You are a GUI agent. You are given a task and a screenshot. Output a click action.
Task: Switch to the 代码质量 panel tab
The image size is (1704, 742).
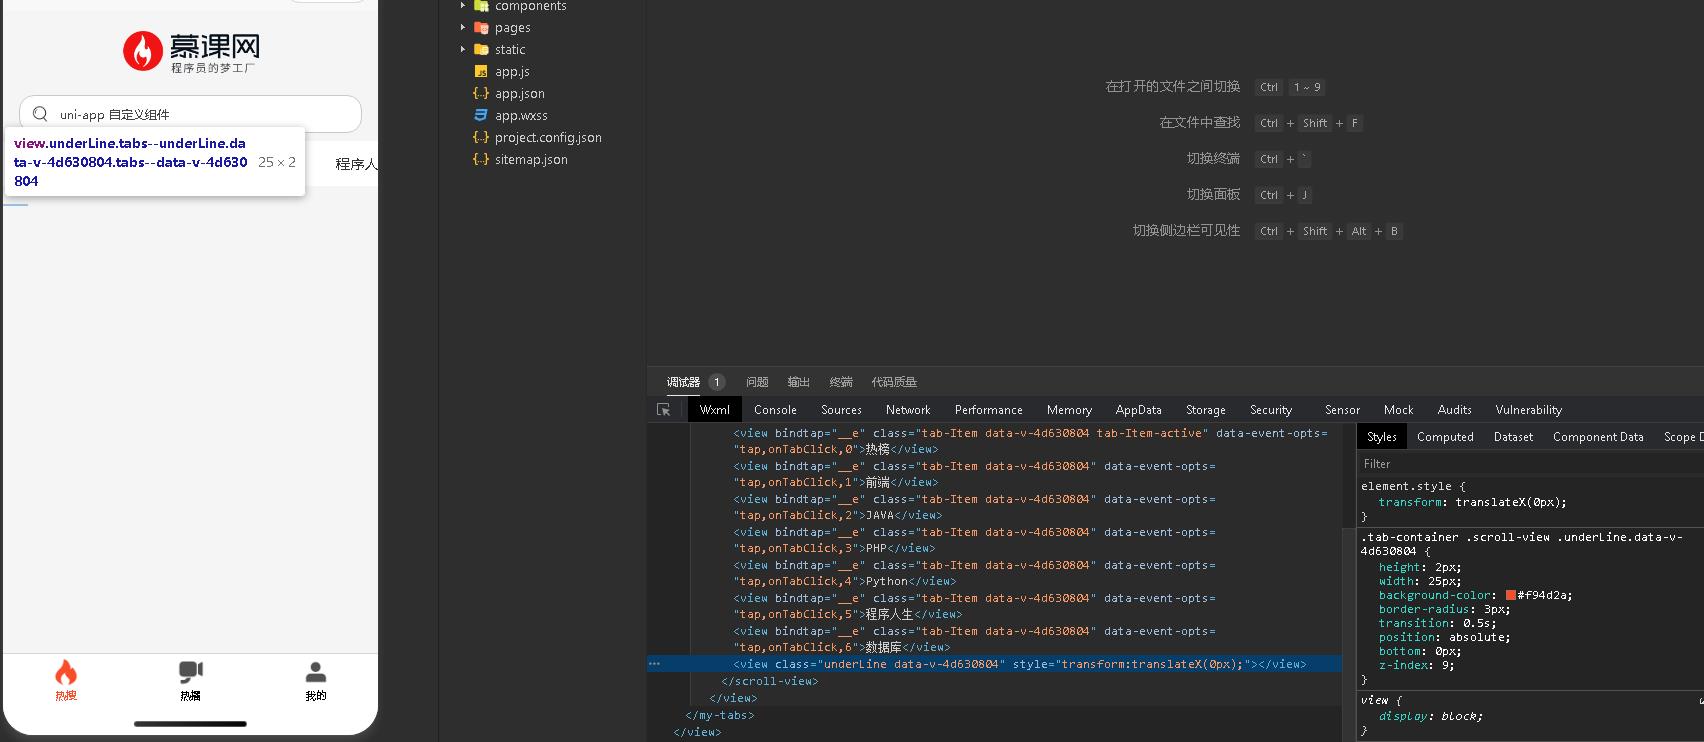click(894, 382)
